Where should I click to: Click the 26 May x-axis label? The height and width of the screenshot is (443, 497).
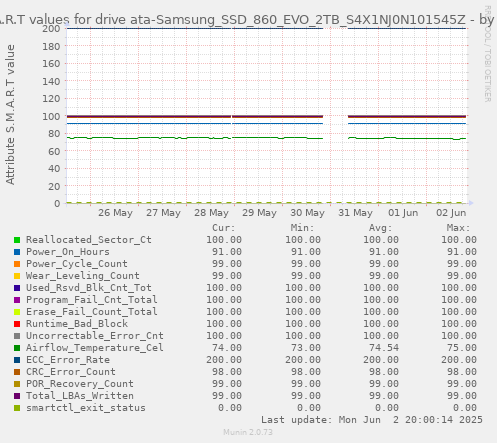click(x=115, y=213)
